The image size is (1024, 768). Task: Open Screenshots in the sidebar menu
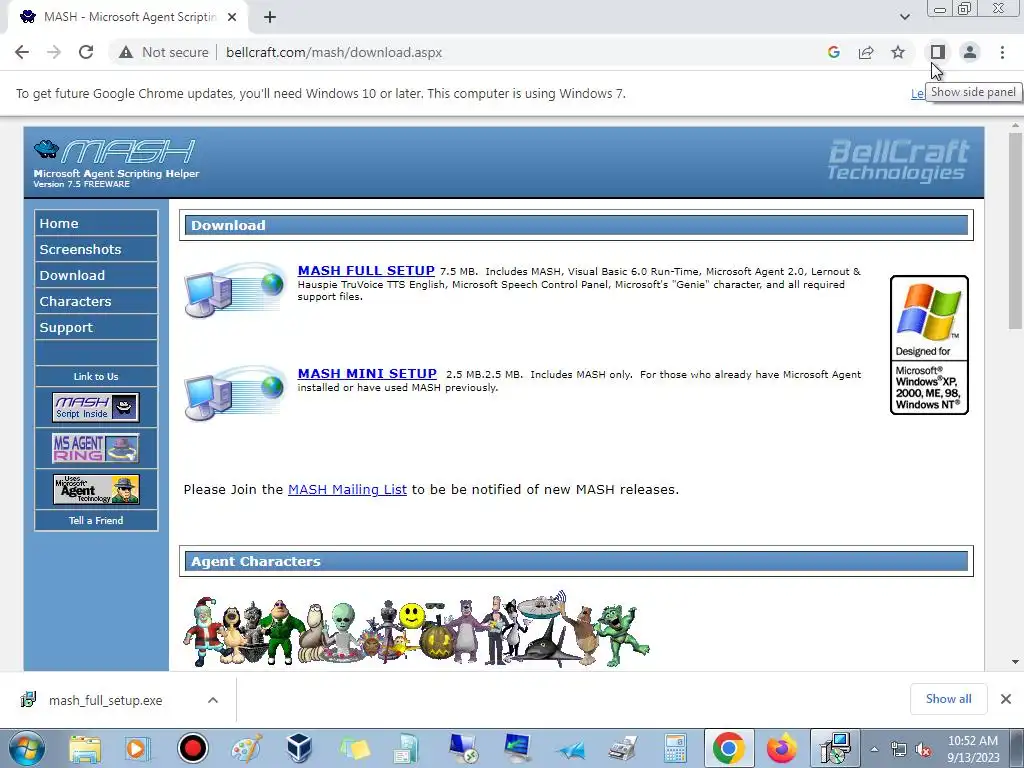pyautogui.click(x=96, y=249)
